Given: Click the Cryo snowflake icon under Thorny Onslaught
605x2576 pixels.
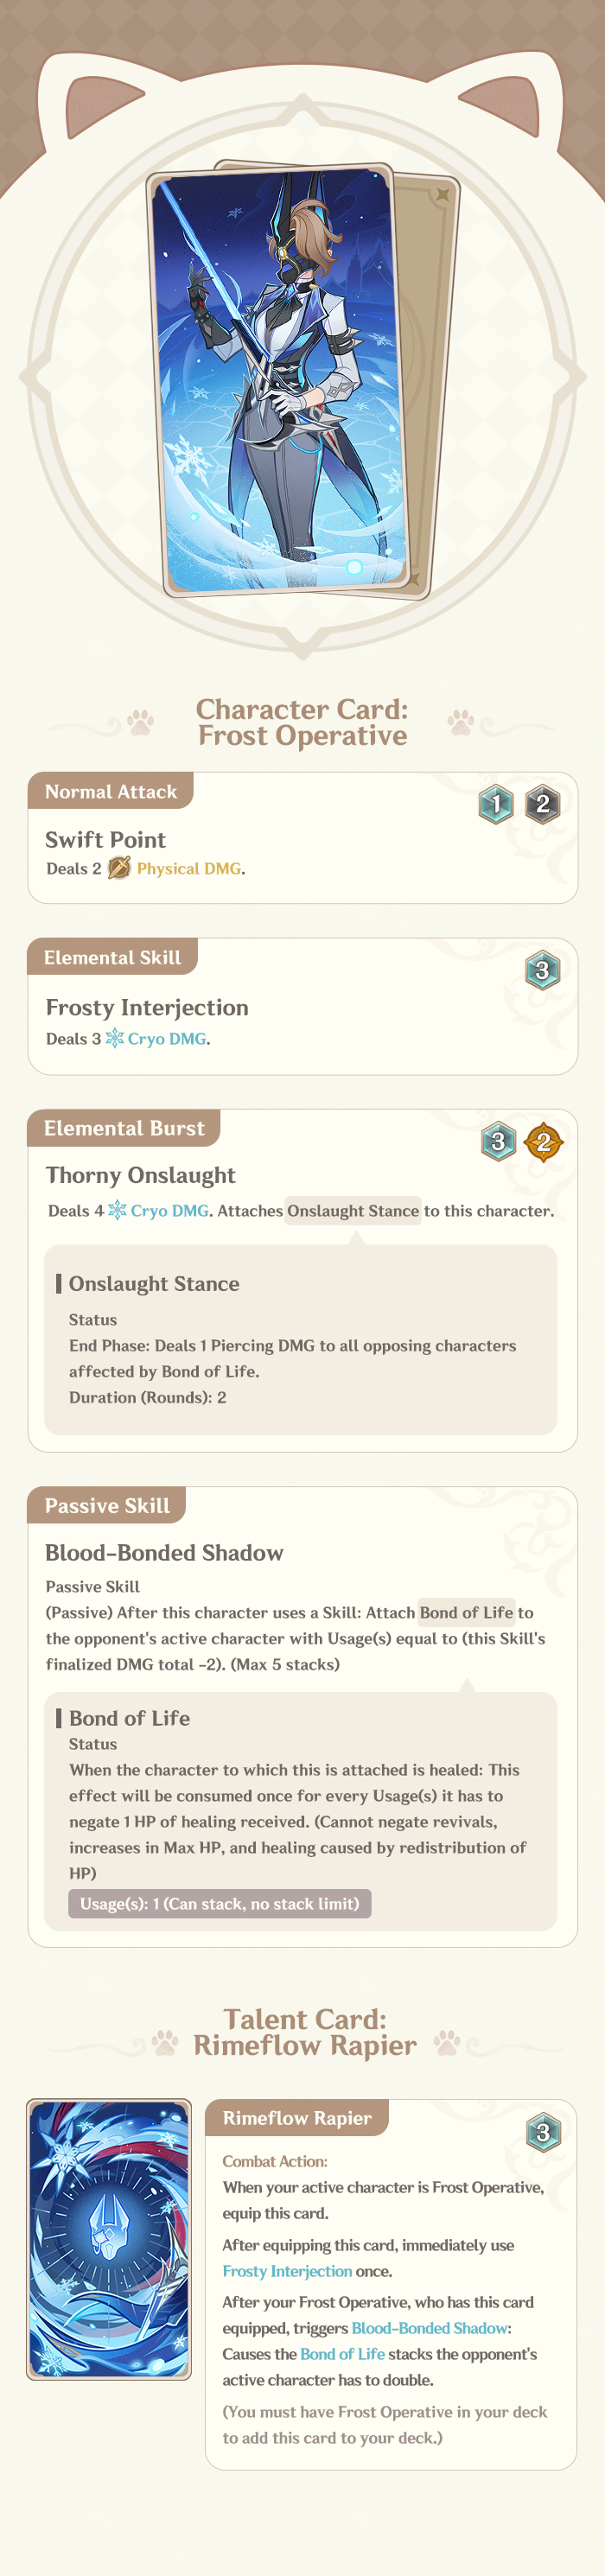Looking at the screenshot, I should (117, 1210).
